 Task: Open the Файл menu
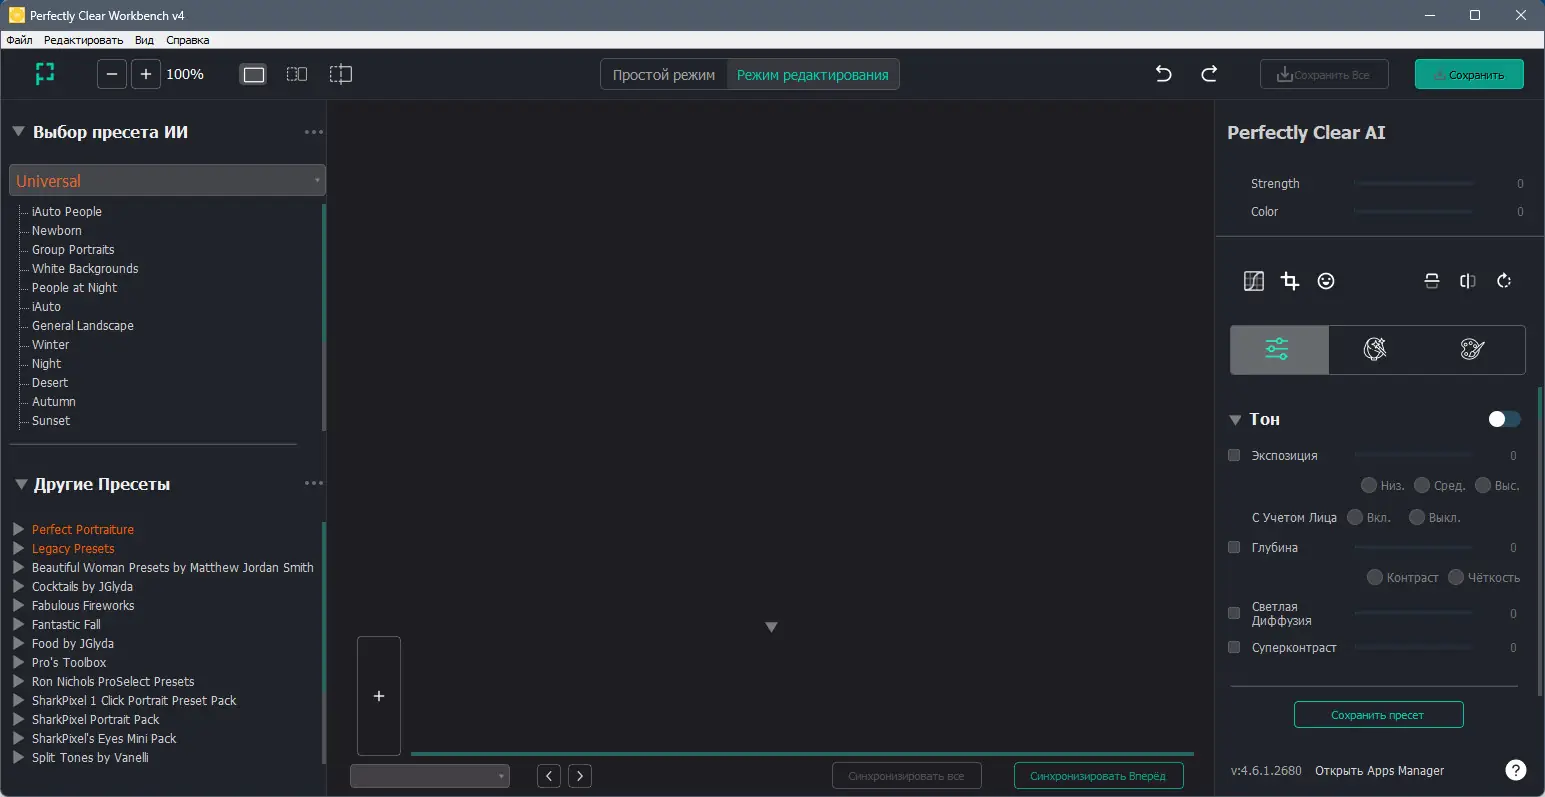pyautogui.click(x=19, y=40)
